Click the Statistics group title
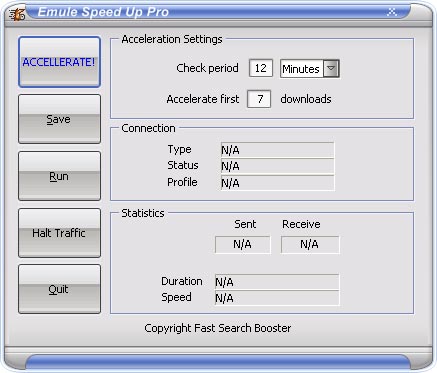 (x=143, y=213)
